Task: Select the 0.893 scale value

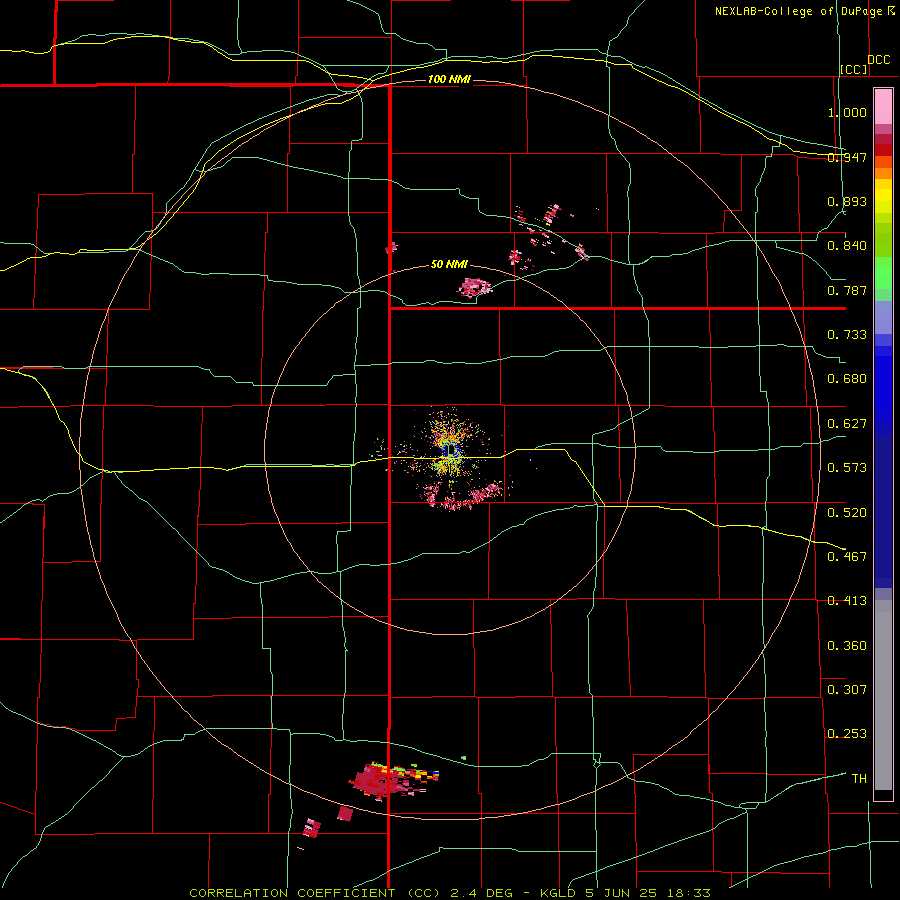Action: (847, 201)
